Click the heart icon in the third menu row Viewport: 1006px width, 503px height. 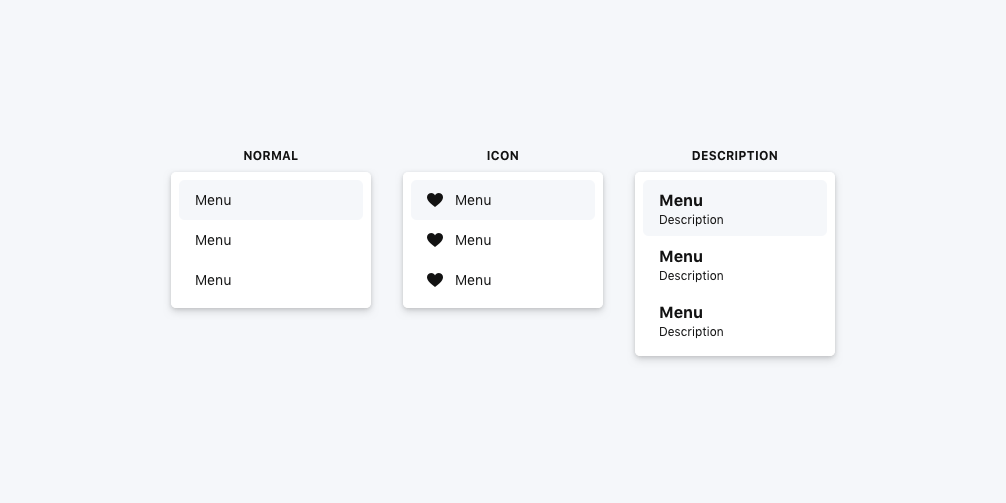pyautogui.click(x=435, y=280)
